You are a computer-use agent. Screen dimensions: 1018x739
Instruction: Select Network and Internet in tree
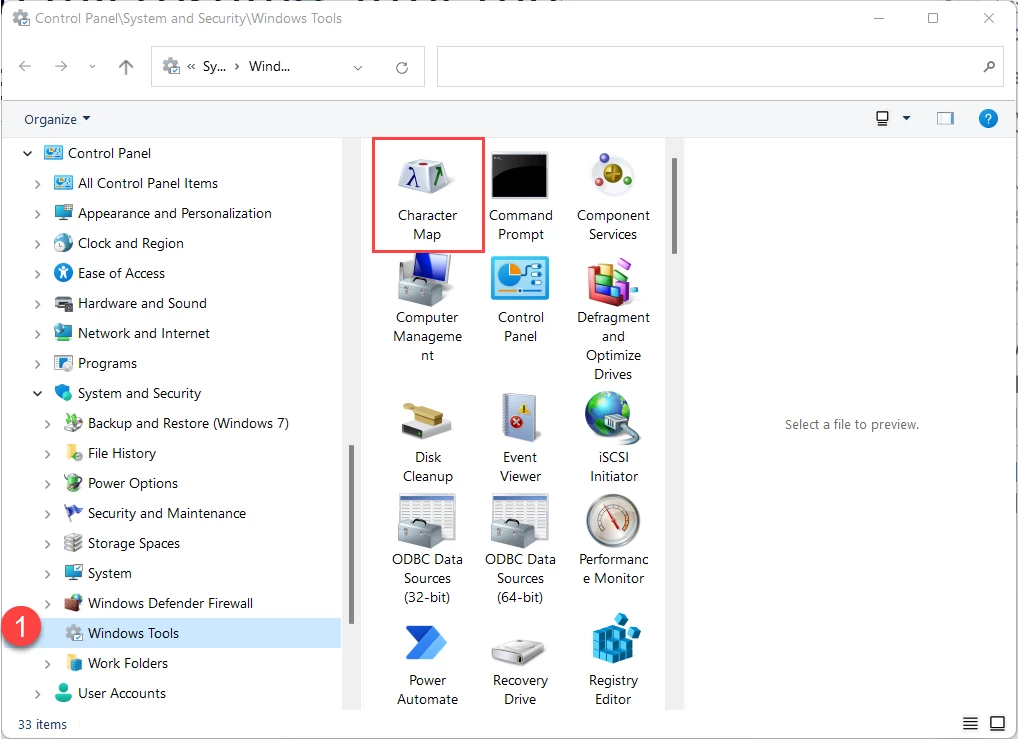tap(143, 333)
